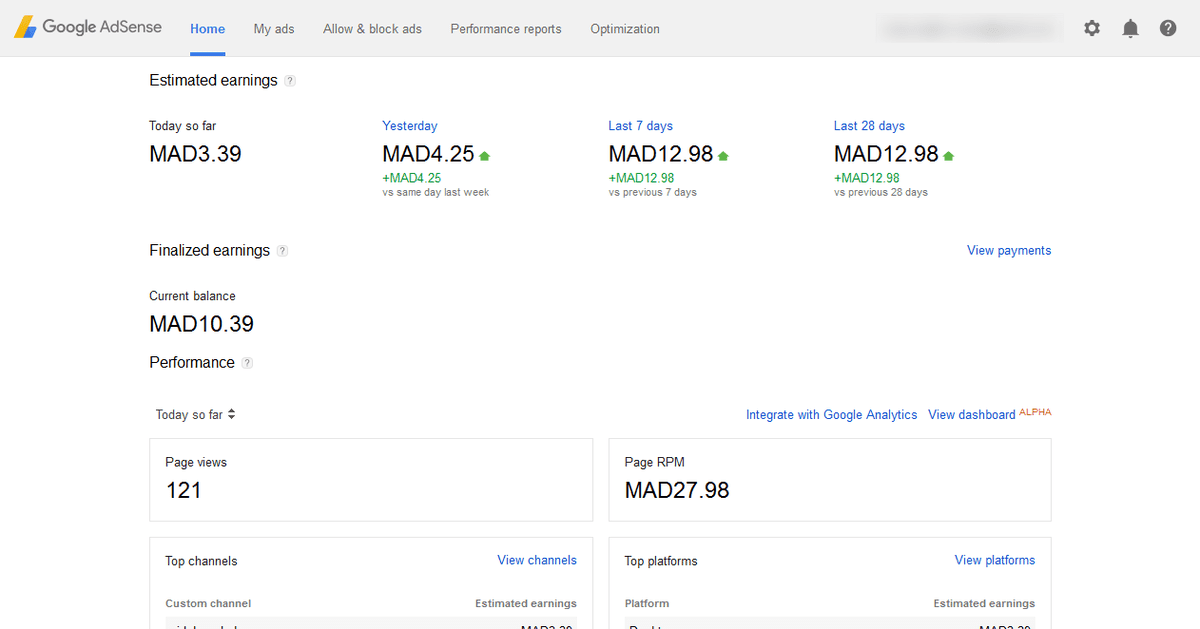Click the blurred account email in header
The height and width of the screenshot is (629, 1200).
[x=966, y=29]
